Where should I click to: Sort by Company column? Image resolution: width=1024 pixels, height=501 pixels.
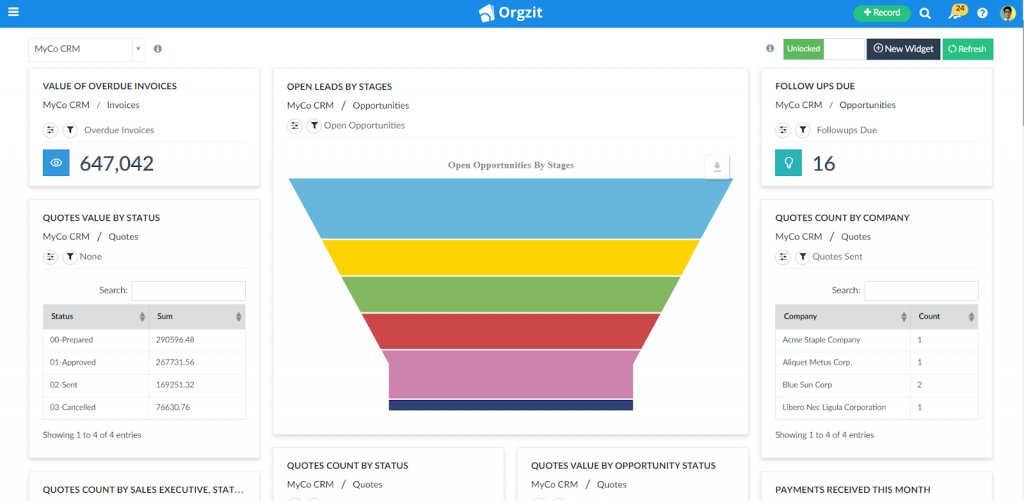[843, 316]
